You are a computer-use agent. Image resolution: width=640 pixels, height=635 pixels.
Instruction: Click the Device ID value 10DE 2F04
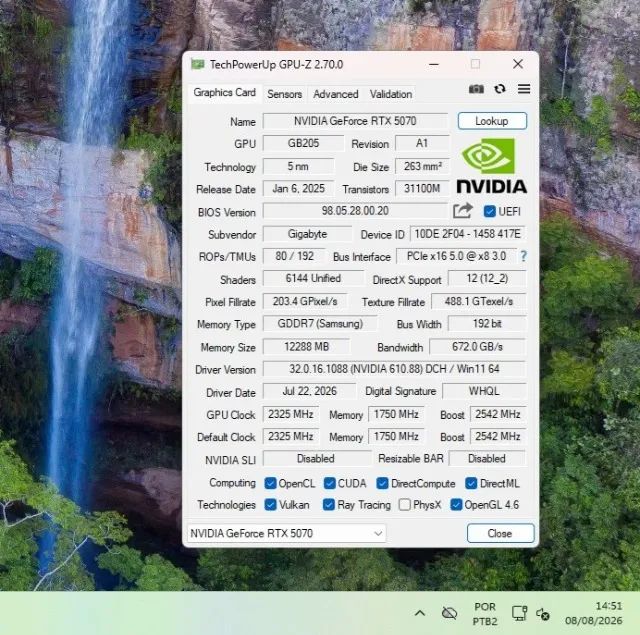tap(467, 234)
